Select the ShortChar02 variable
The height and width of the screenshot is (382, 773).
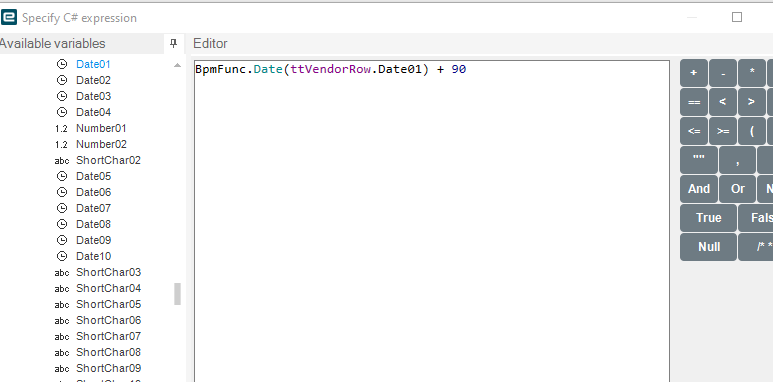108,160
